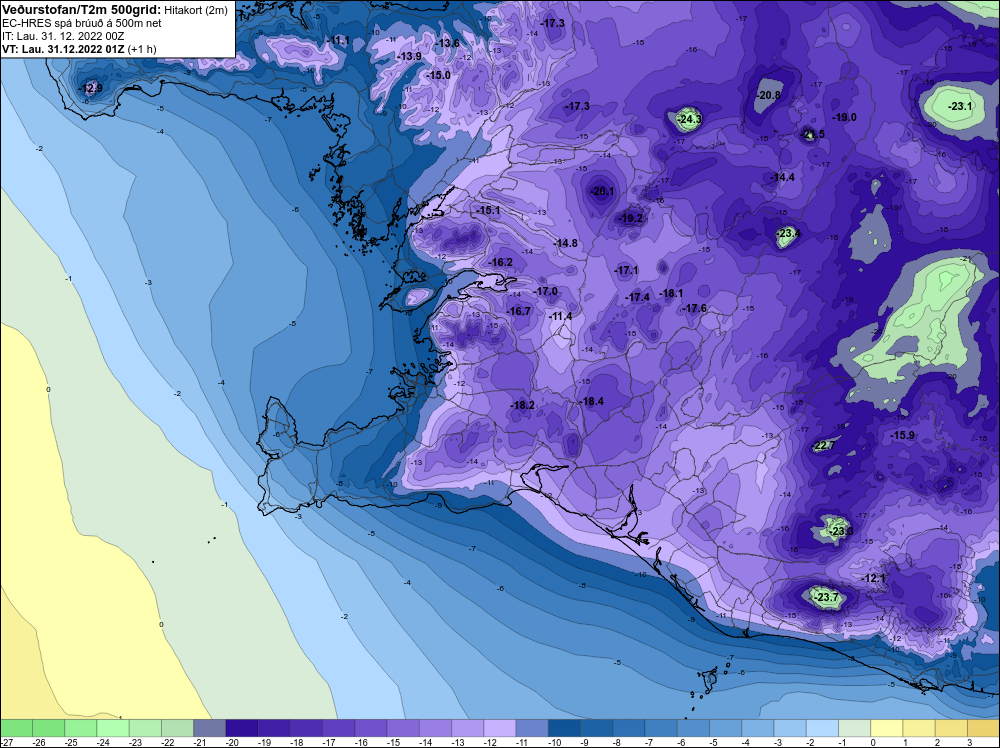Click the -14.4 temperature value
Viewport: 1000px width, 748px height.
coord(783,177)
